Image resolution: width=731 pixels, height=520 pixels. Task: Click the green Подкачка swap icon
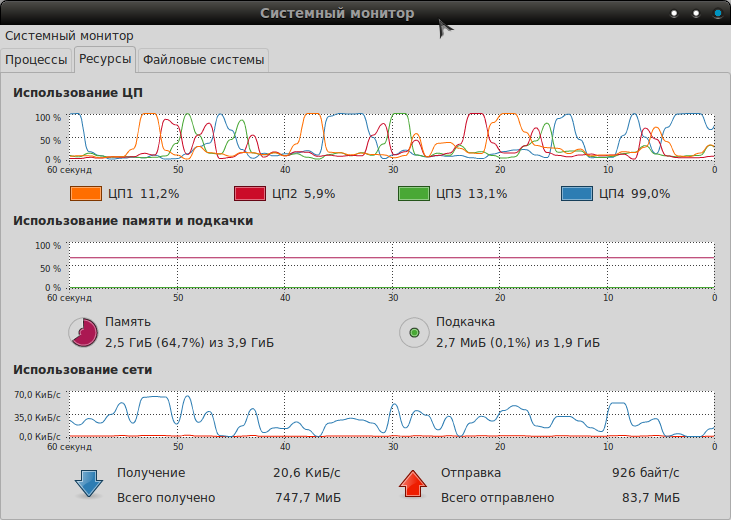pos(414,332)
